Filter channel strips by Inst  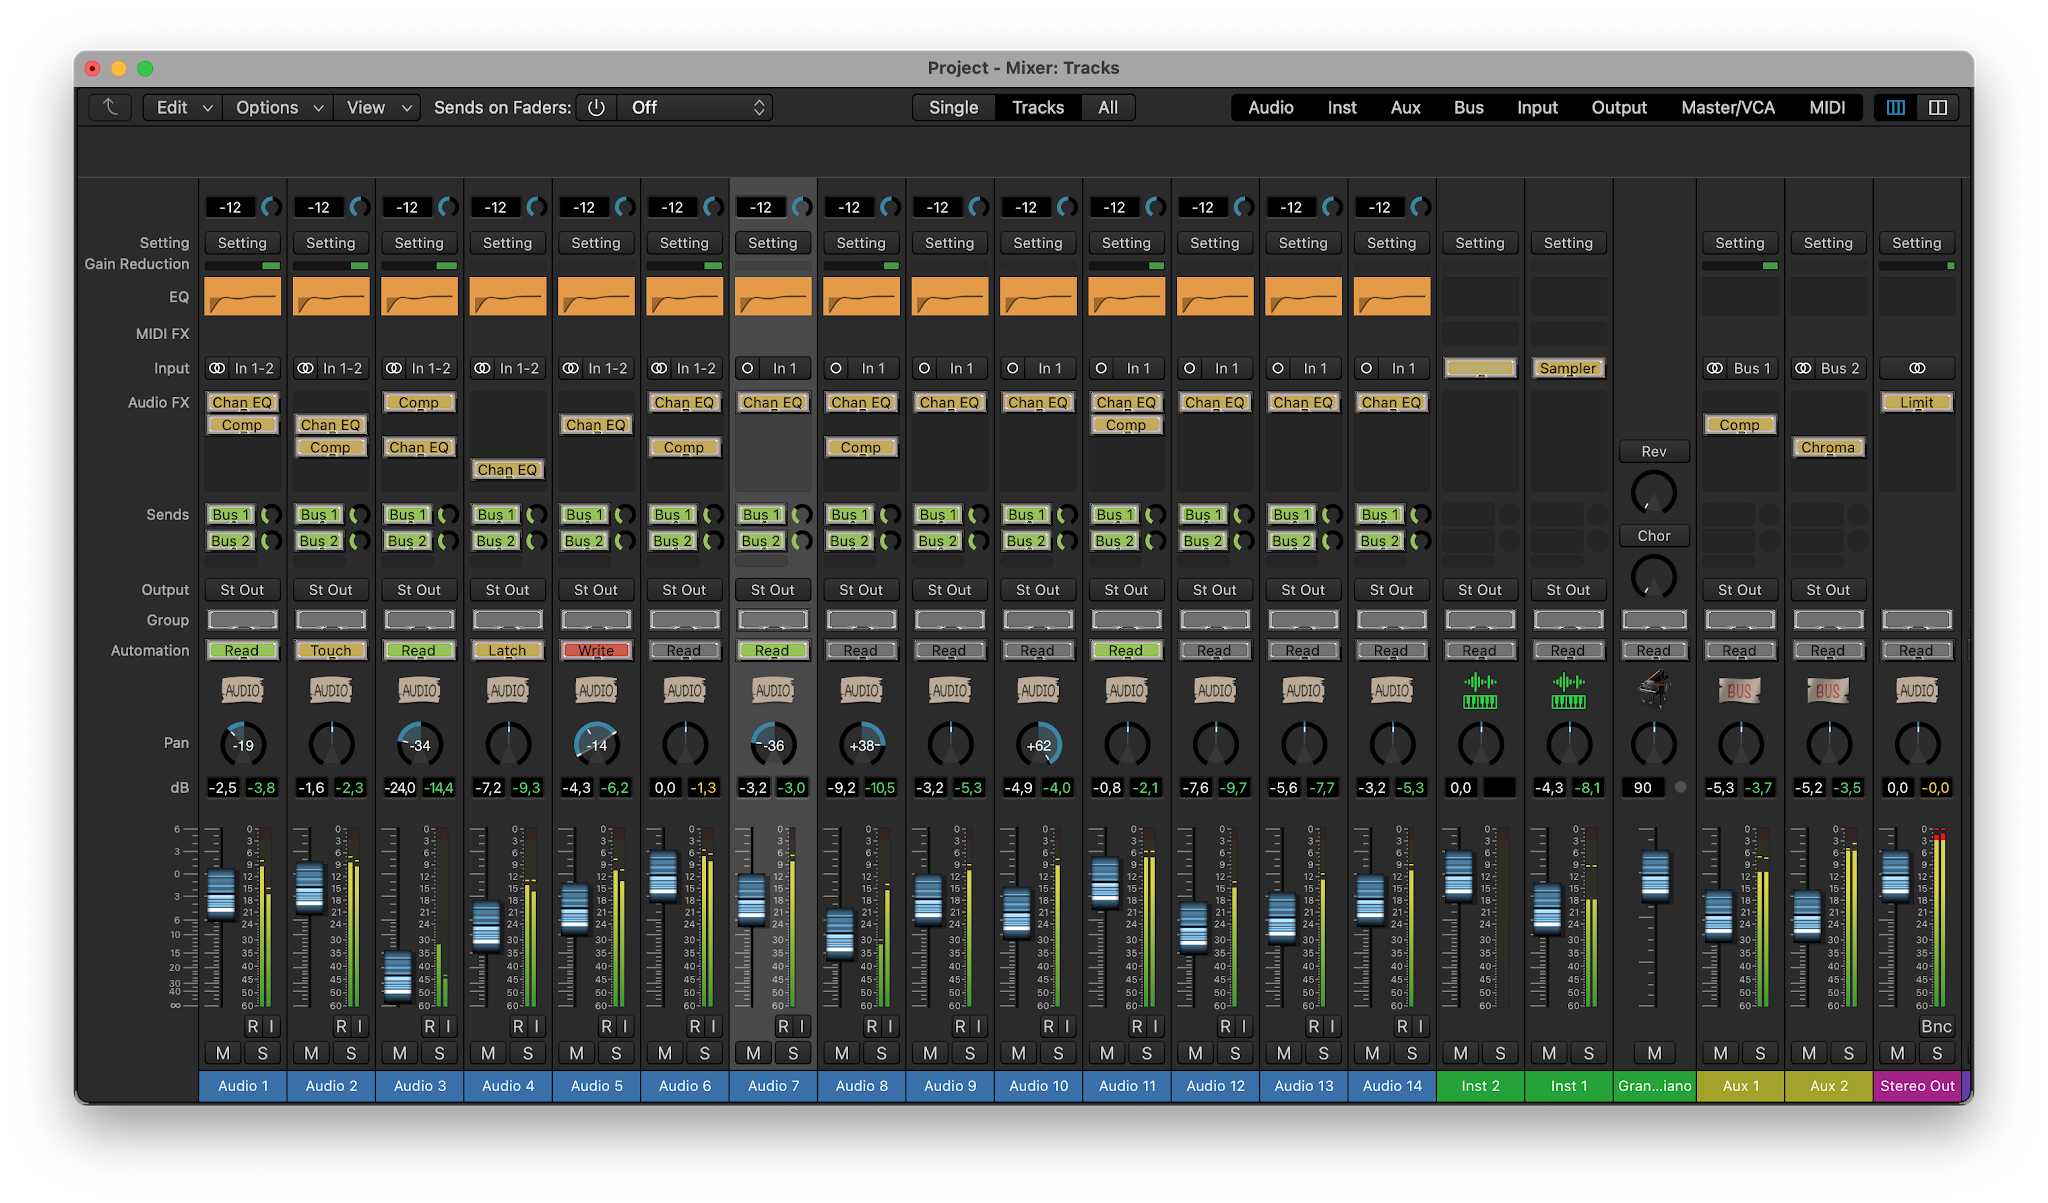point(1342,107)
